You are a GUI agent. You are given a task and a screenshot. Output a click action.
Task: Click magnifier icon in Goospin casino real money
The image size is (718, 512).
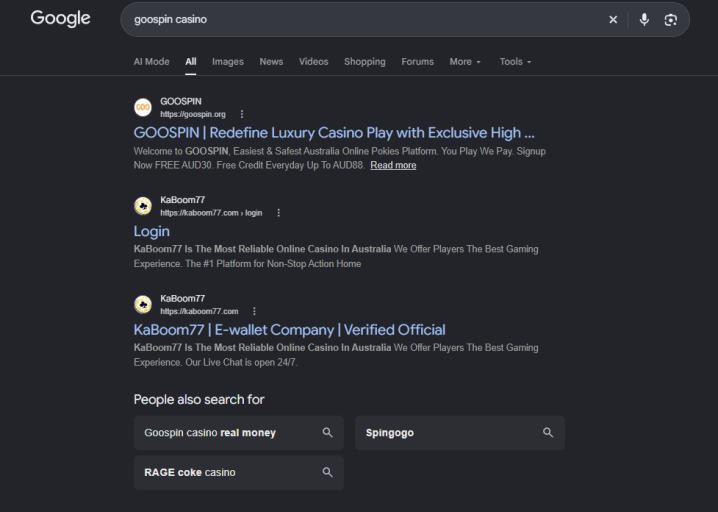[327, 432]
